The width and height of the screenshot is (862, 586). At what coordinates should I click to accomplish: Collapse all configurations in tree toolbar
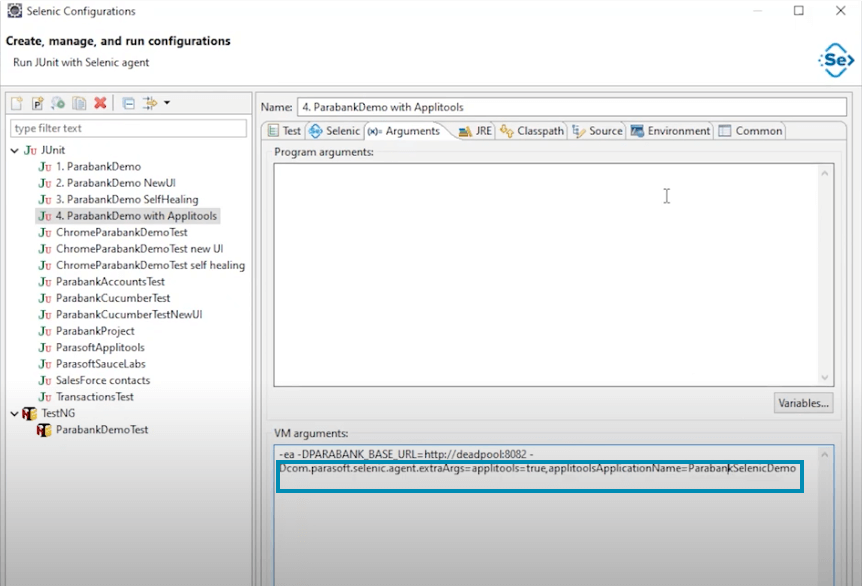click(129, 103)
